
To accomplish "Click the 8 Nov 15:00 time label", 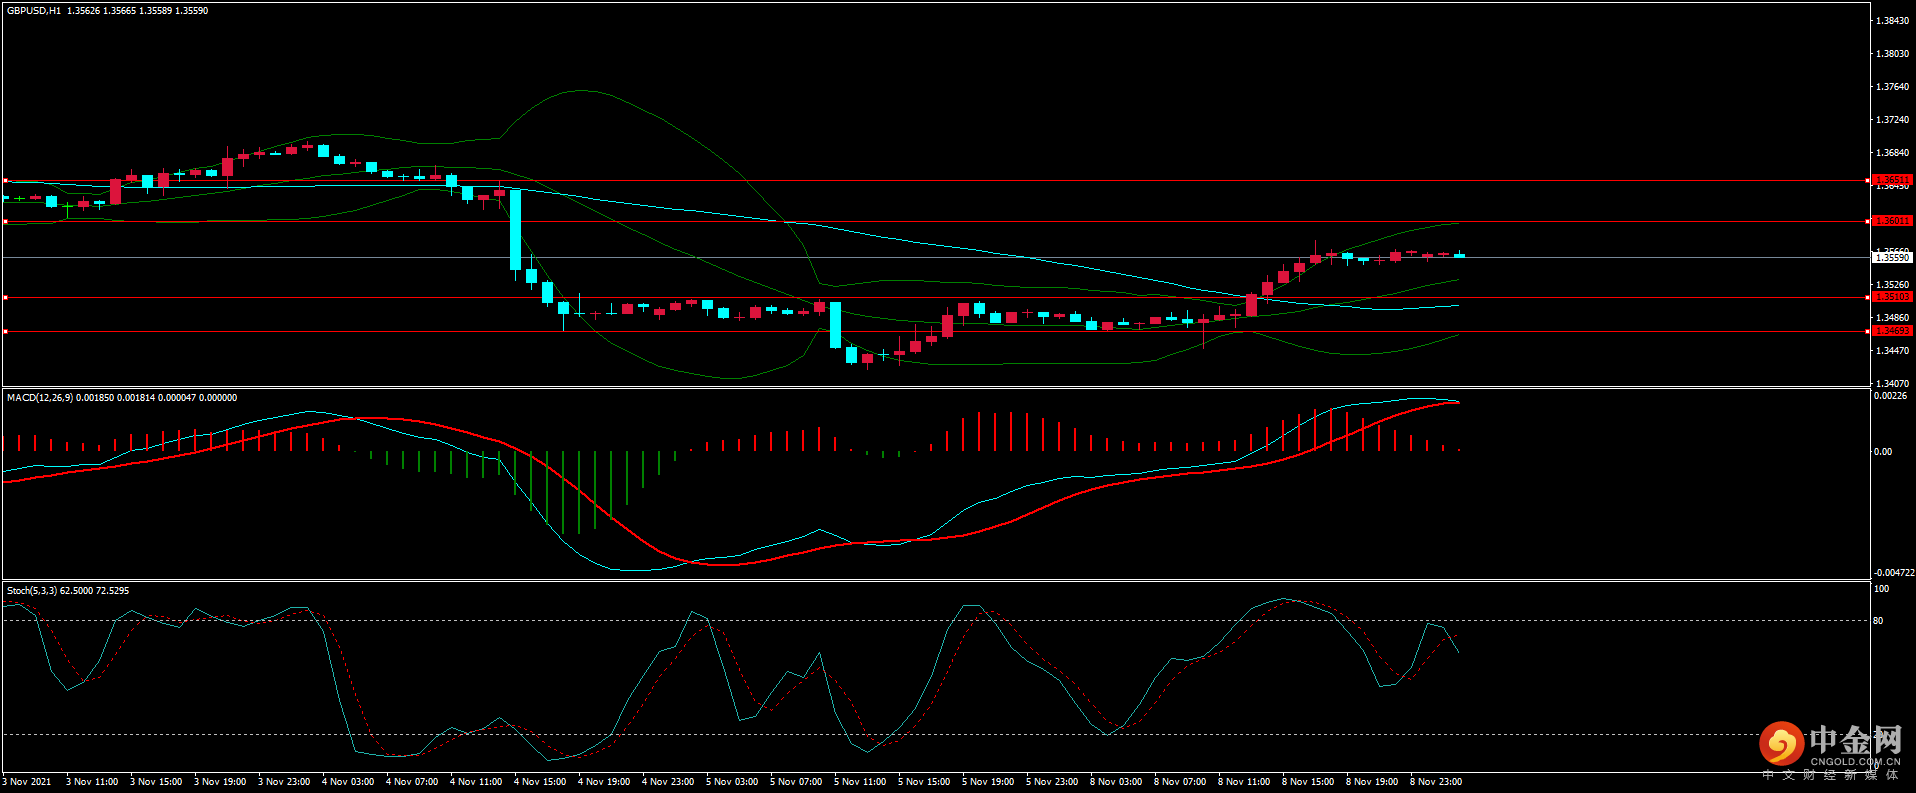I will click(x=1308, y=782).
